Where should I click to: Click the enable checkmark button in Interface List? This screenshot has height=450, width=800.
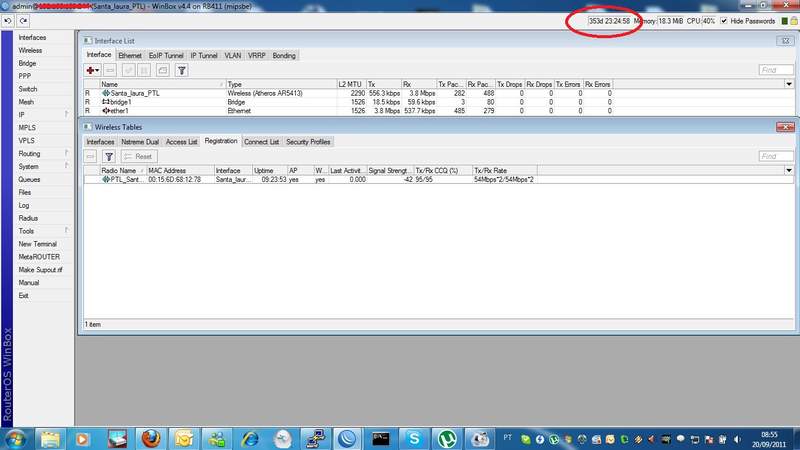coord(129,70)
